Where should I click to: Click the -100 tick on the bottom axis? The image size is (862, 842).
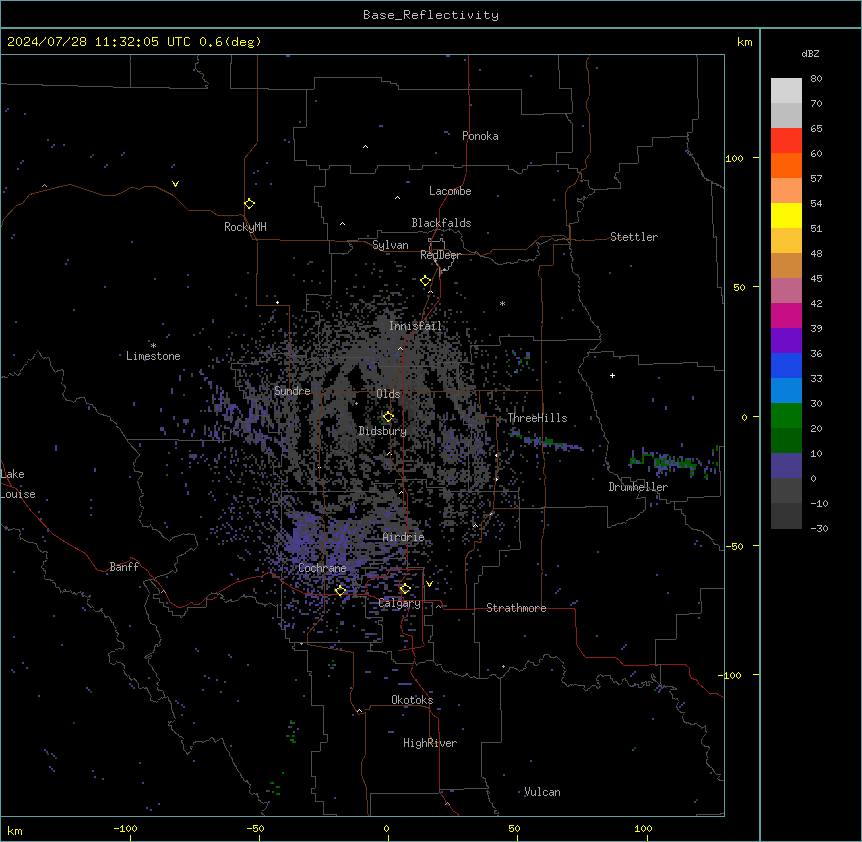point(125,828)
